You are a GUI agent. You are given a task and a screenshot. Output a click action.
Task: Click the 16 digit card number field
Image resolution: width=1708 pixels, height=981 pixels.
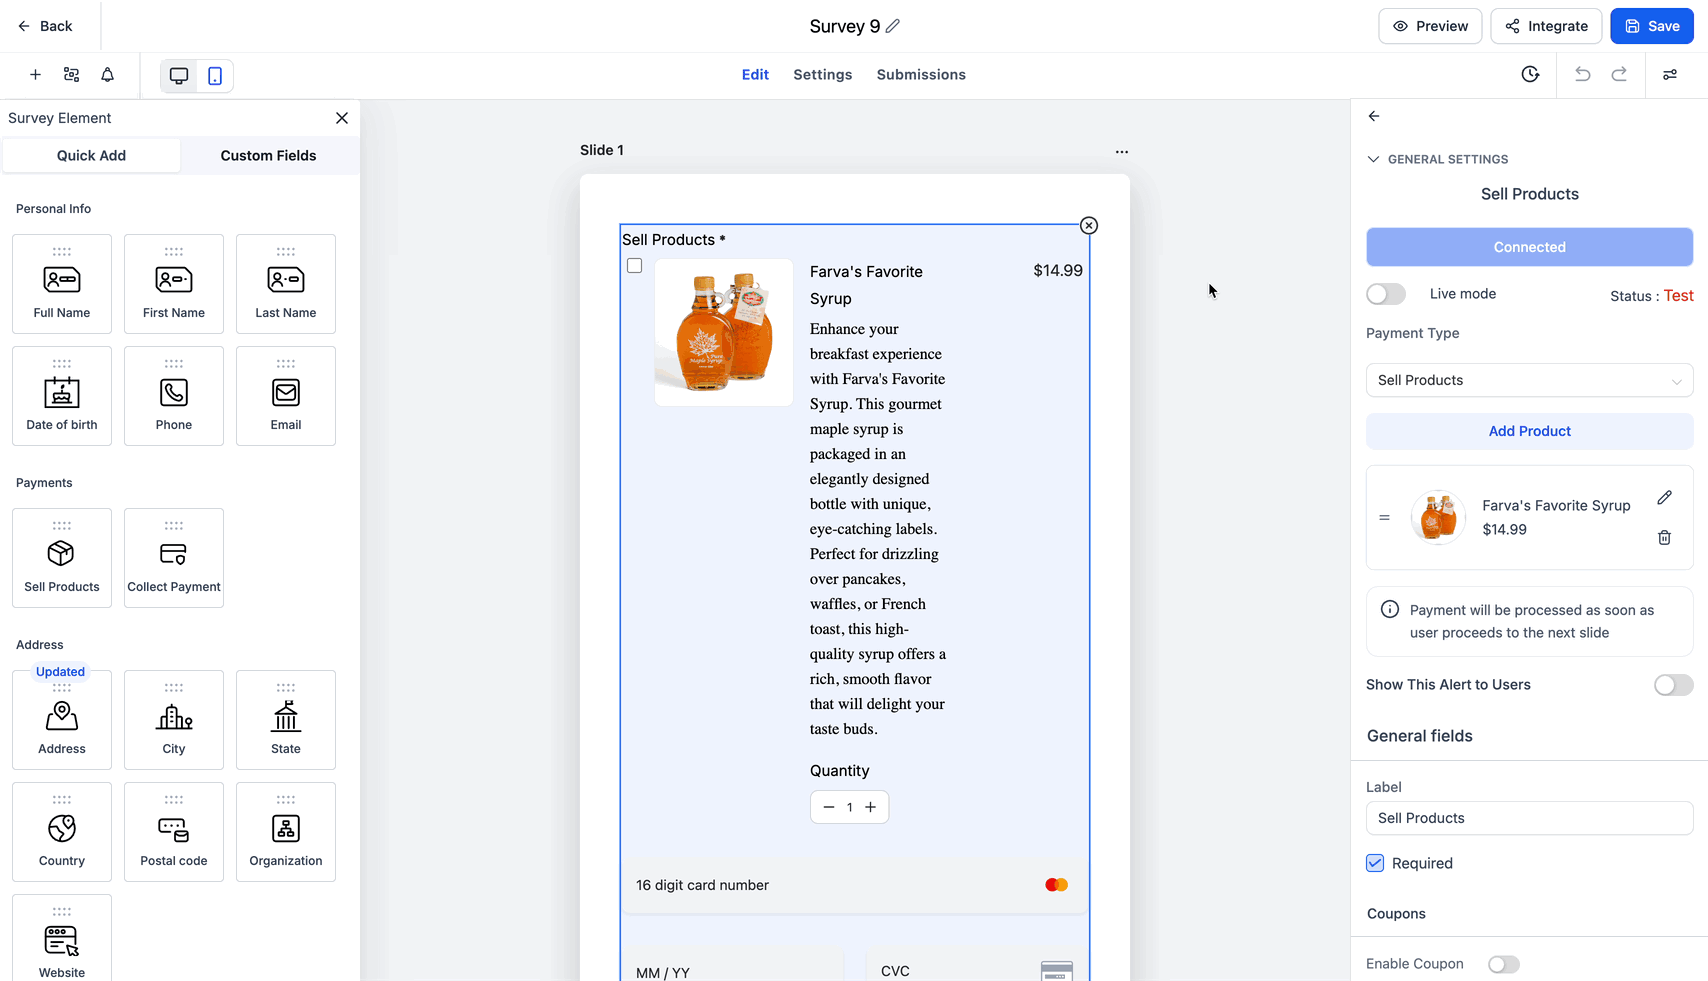click(x=855, y=885)
